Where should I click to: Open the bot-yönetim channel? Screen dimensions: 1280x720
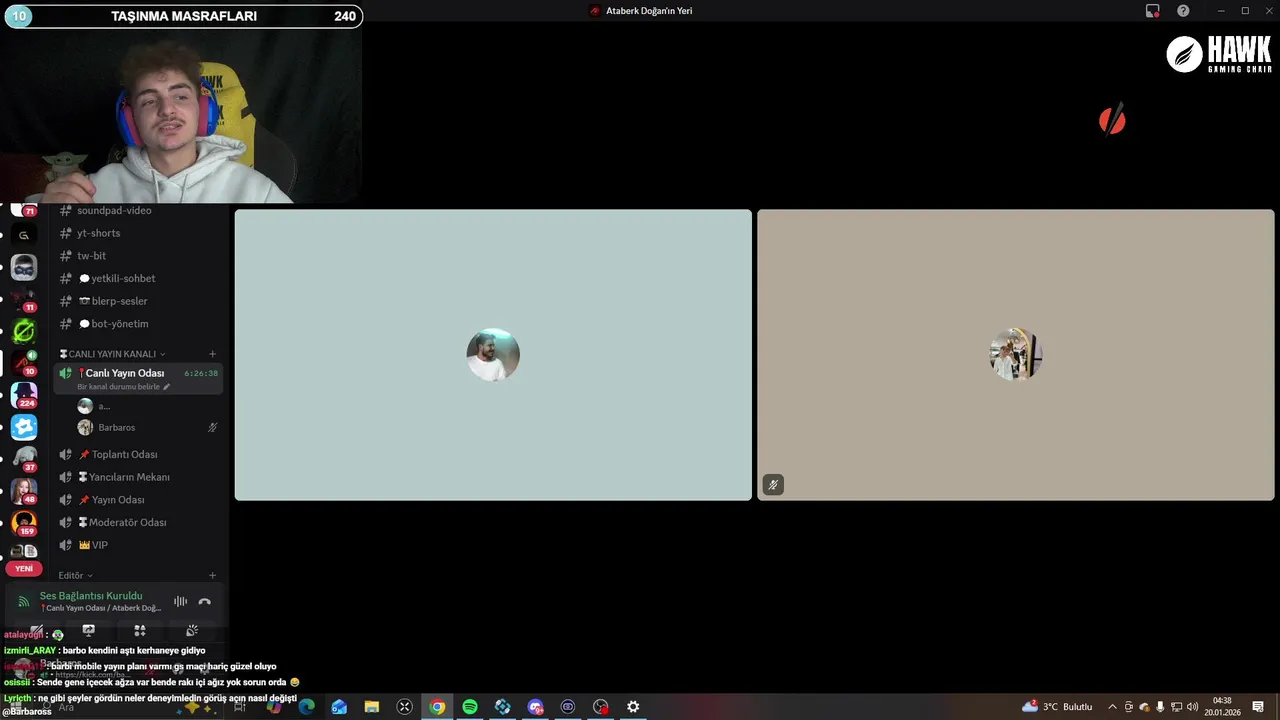click(138, 324)
